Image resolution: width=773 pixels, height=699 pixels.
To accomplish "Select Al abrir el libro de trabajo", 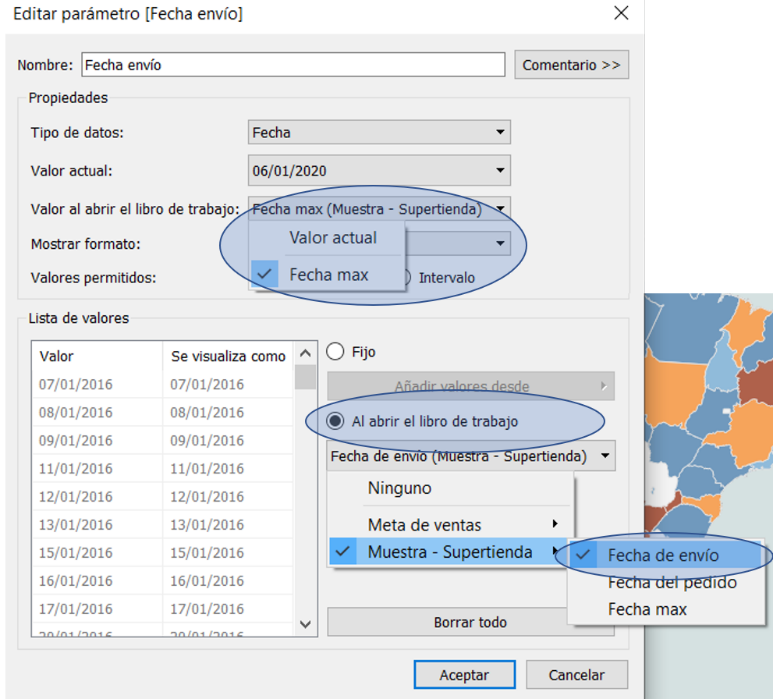I will (x=337, y=422).
